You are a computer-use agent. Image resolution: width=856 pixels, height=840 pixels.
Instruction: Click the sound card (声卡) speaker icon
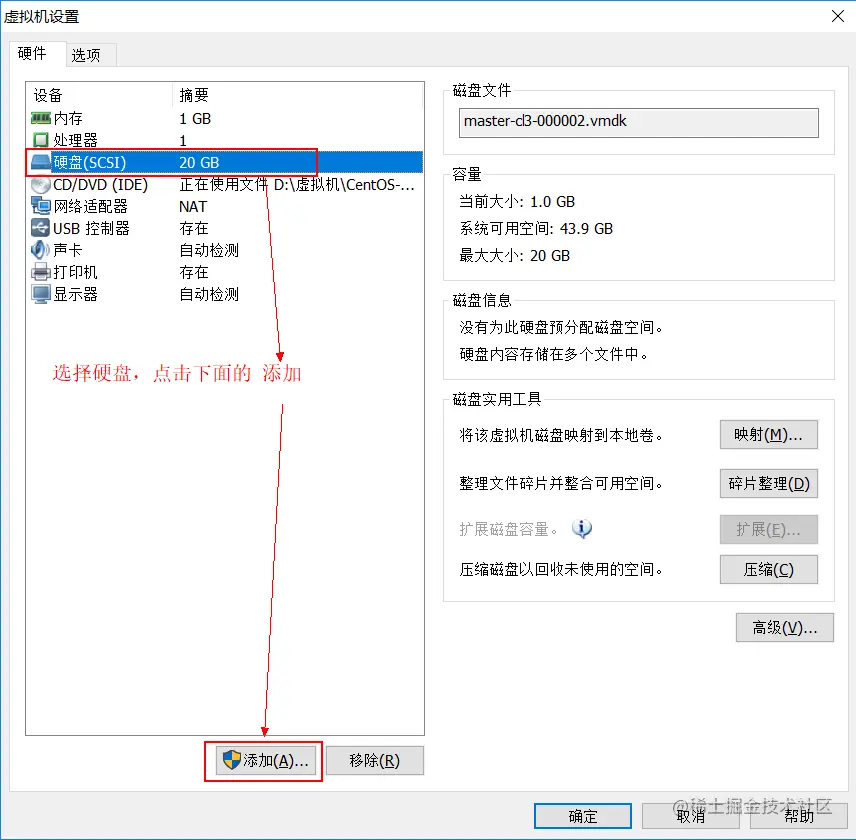tap(40, 250)
